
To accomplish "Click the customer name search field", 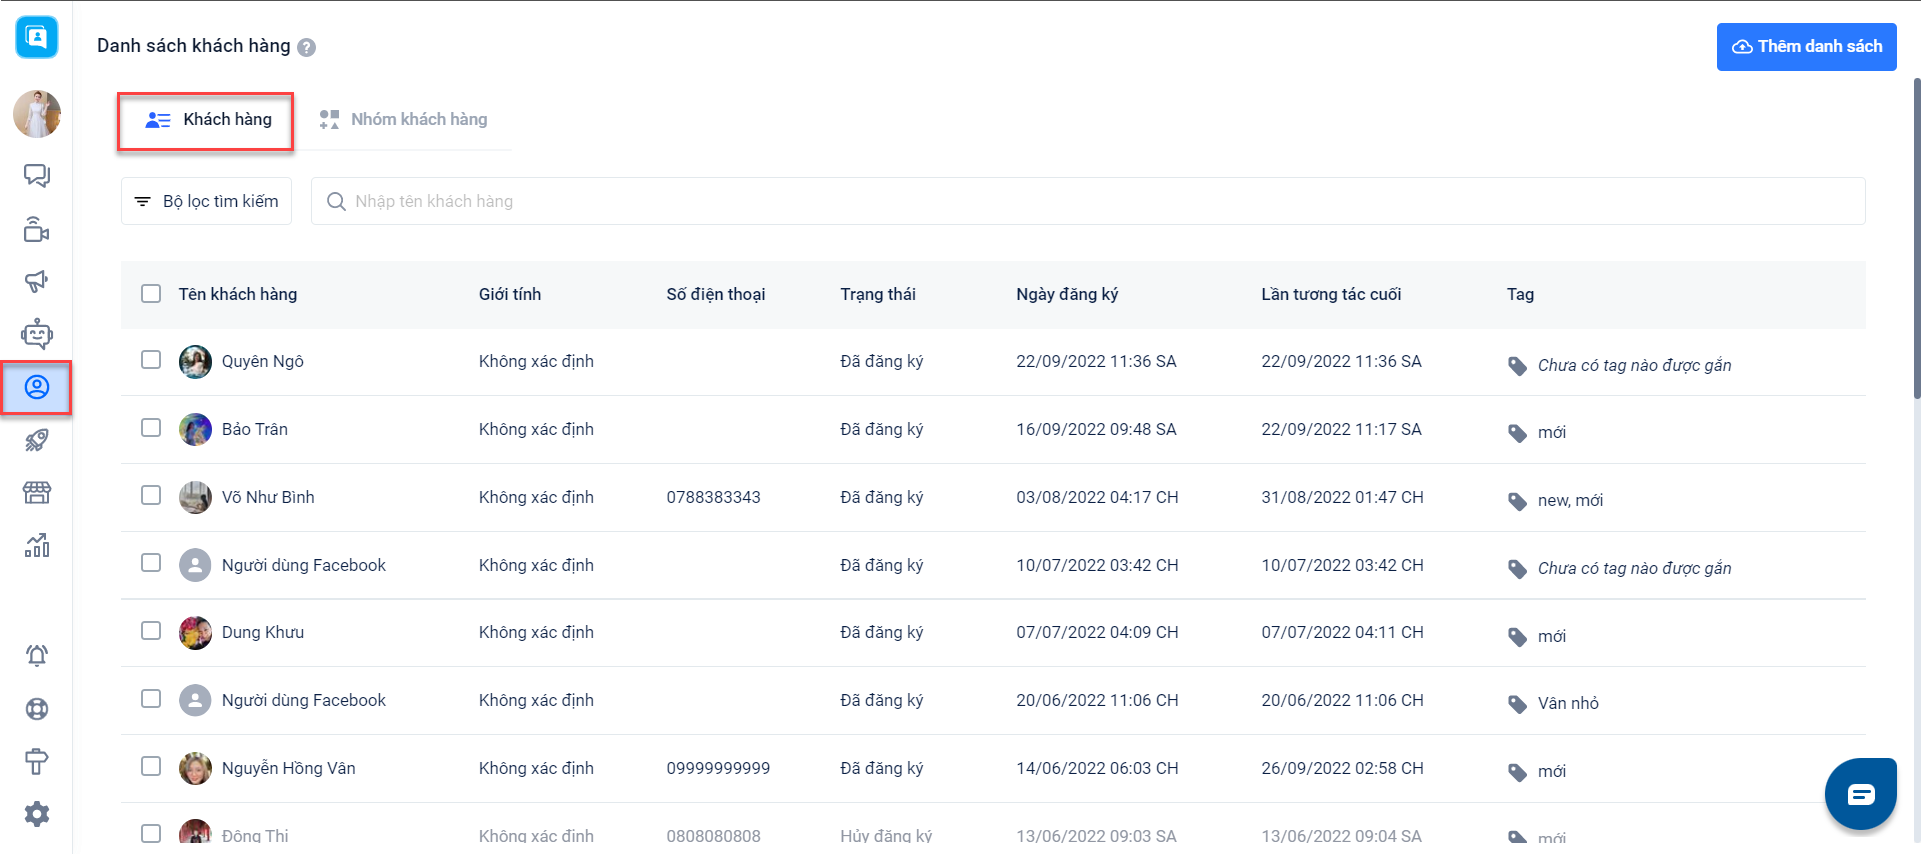I will [1088, 201].
